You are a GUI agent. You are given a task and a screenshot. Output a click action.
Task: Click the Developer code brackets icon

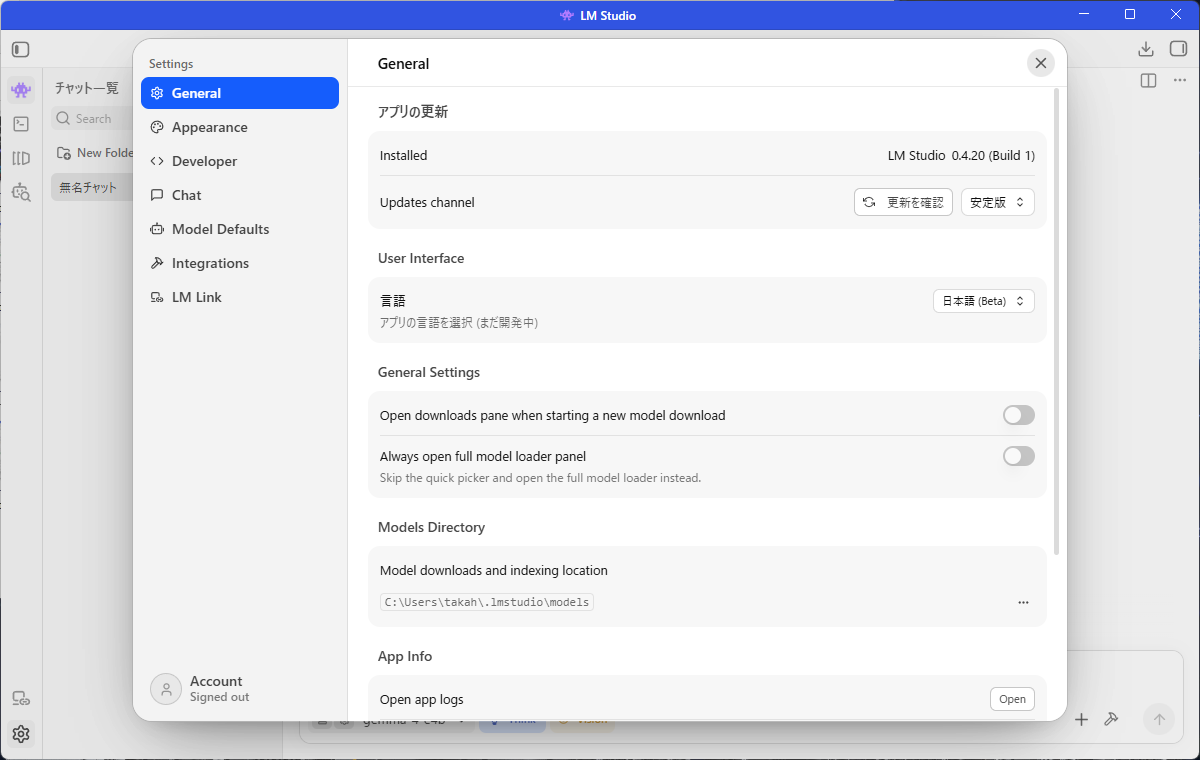pyautogui.click(x=157, y=161)
